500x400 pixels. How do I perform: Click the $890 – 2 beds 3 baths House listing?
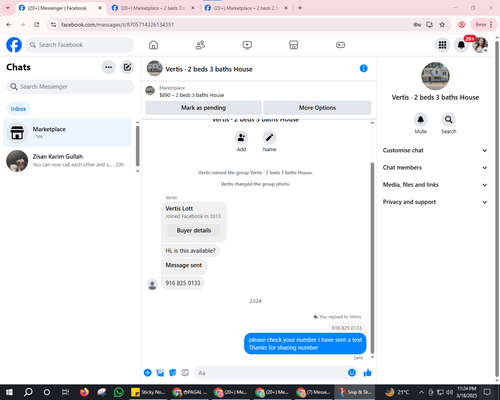192,95
